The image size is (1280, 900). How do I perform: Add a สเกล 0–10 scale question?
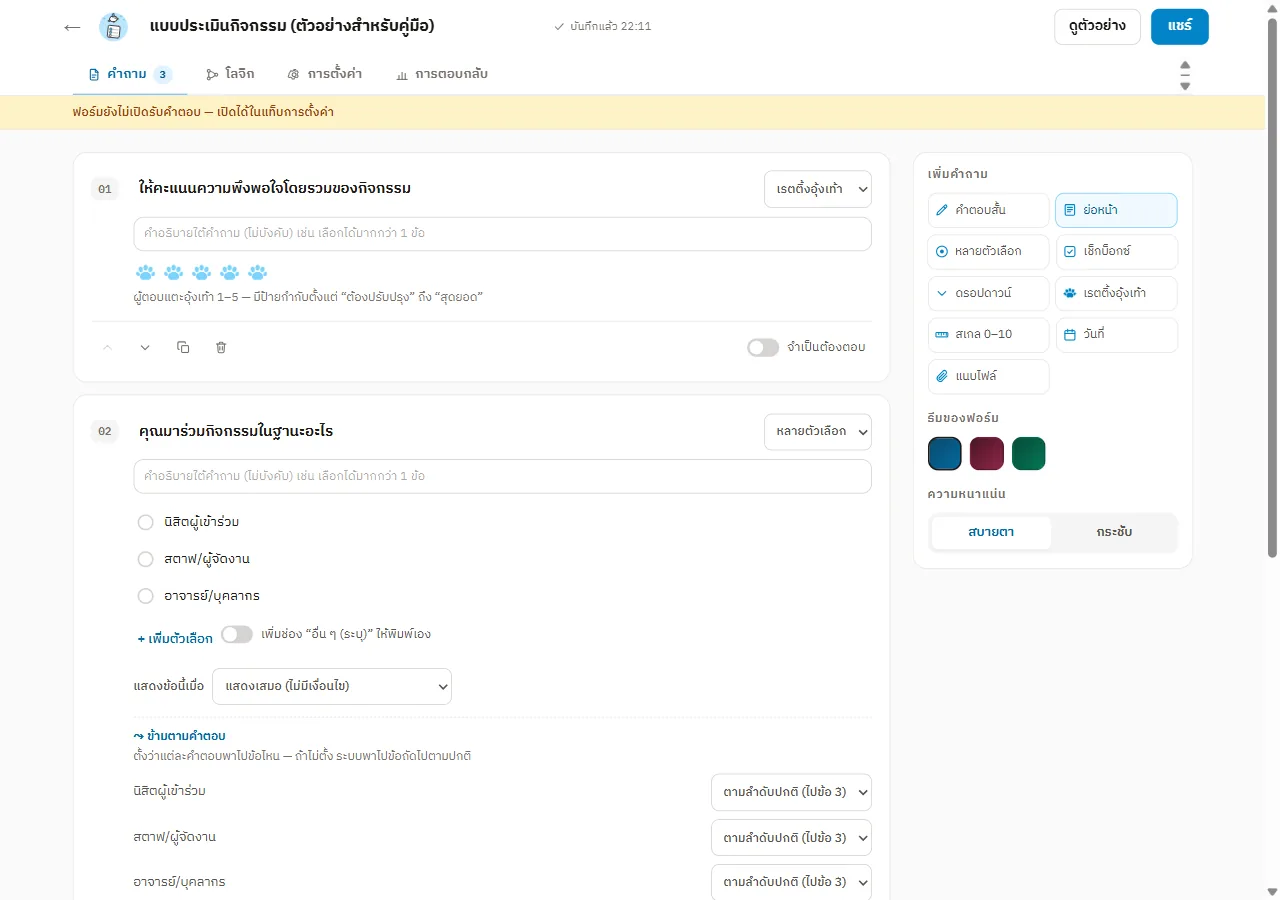point(989,334)
